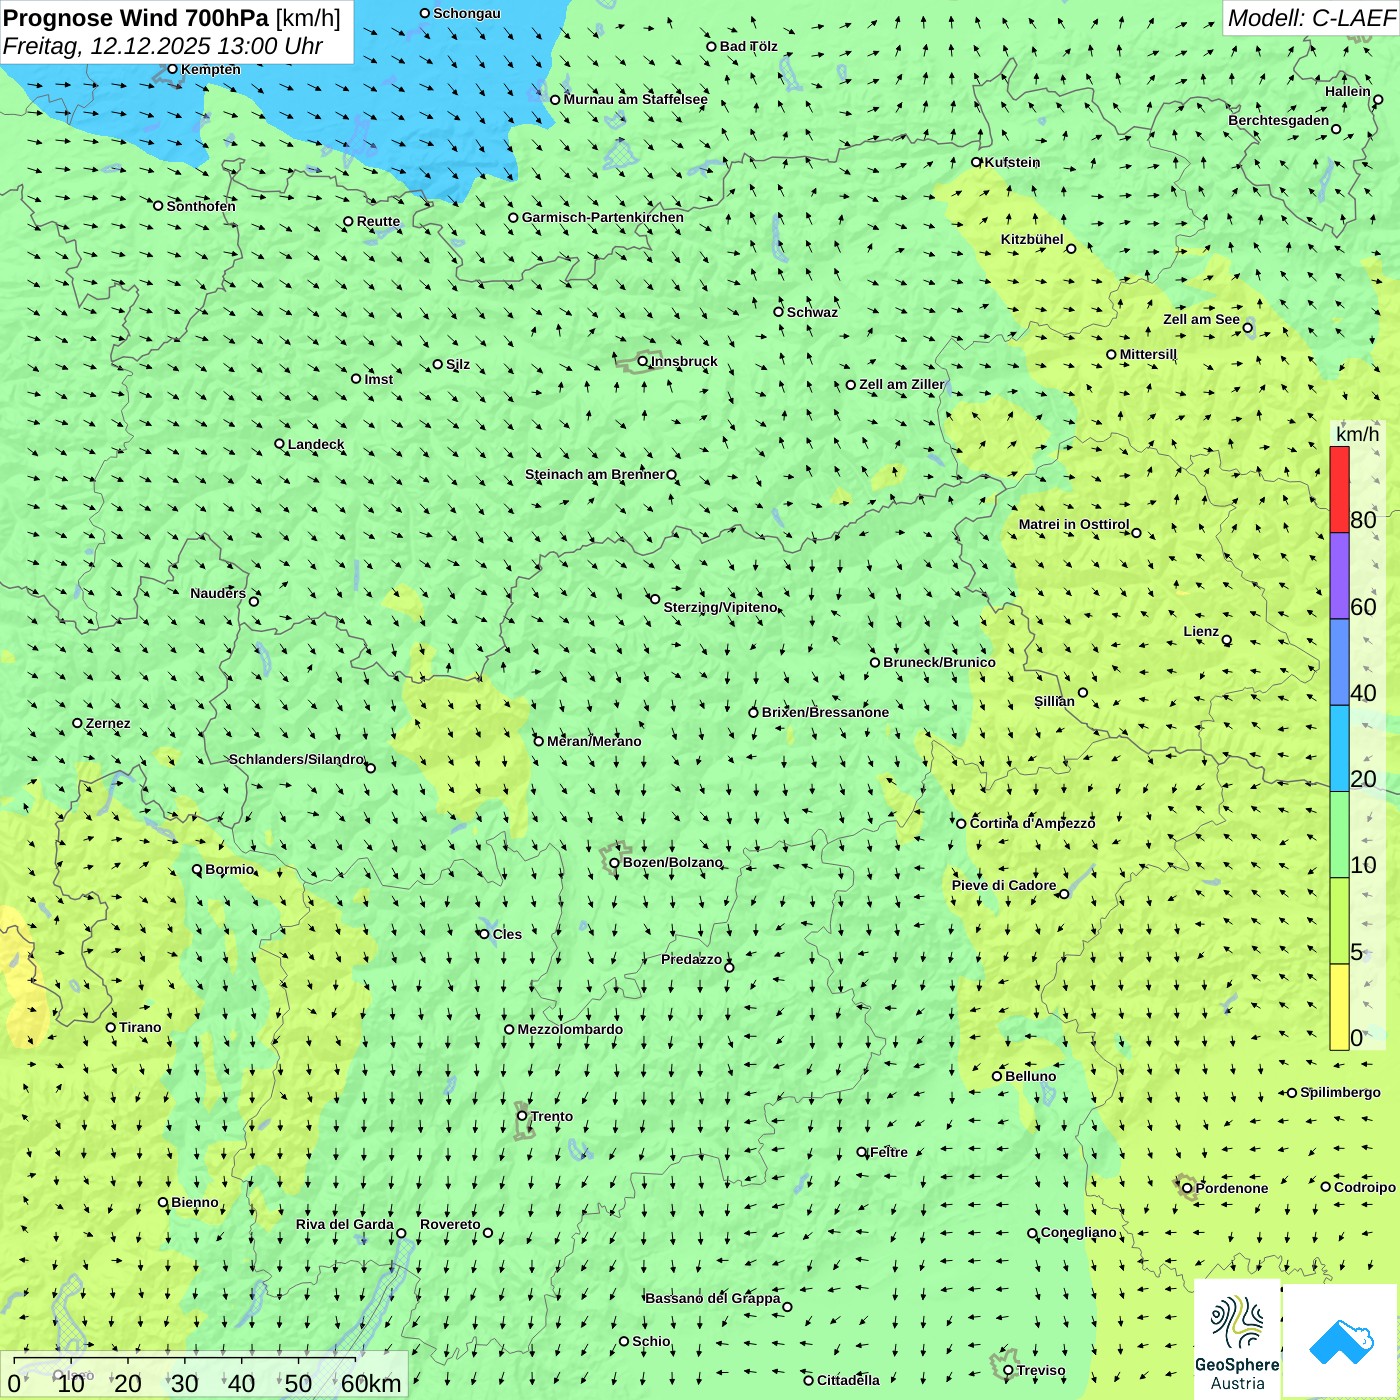Select the Pordenone city label
The image size is (1400, 1400).
1232,1188
